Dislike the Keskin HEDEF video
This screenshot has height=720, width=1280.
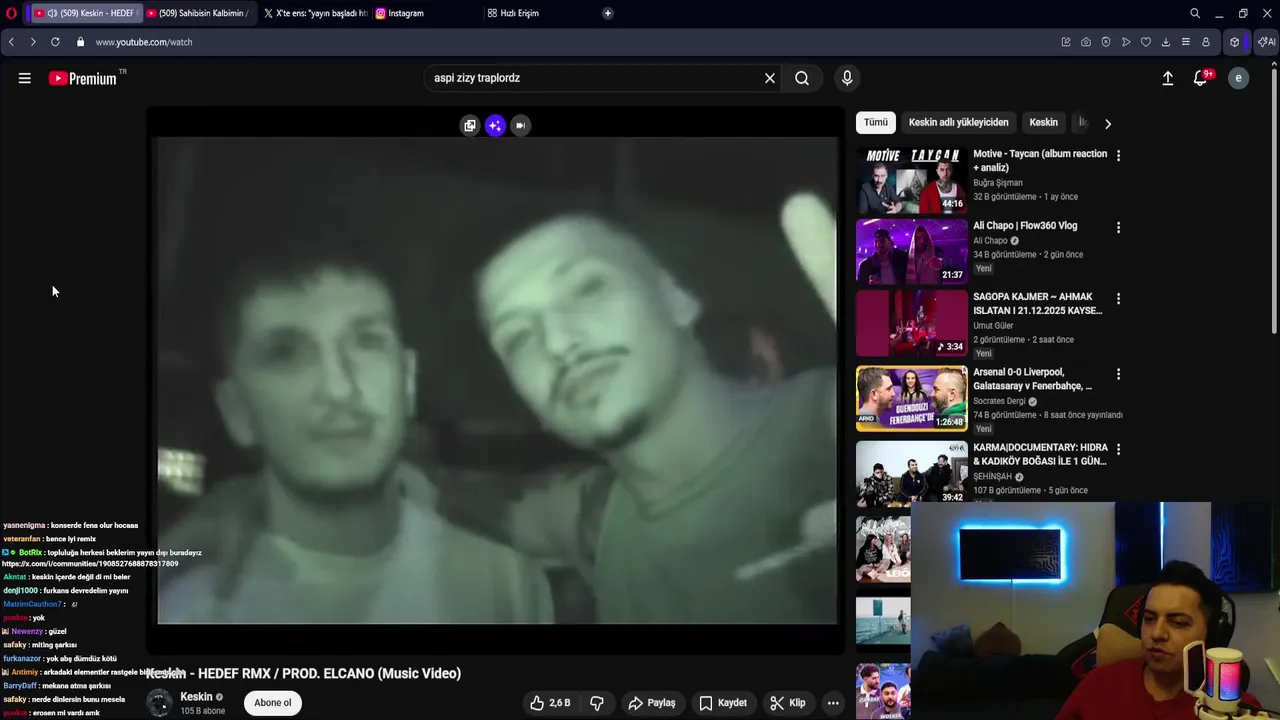(597, 703)
